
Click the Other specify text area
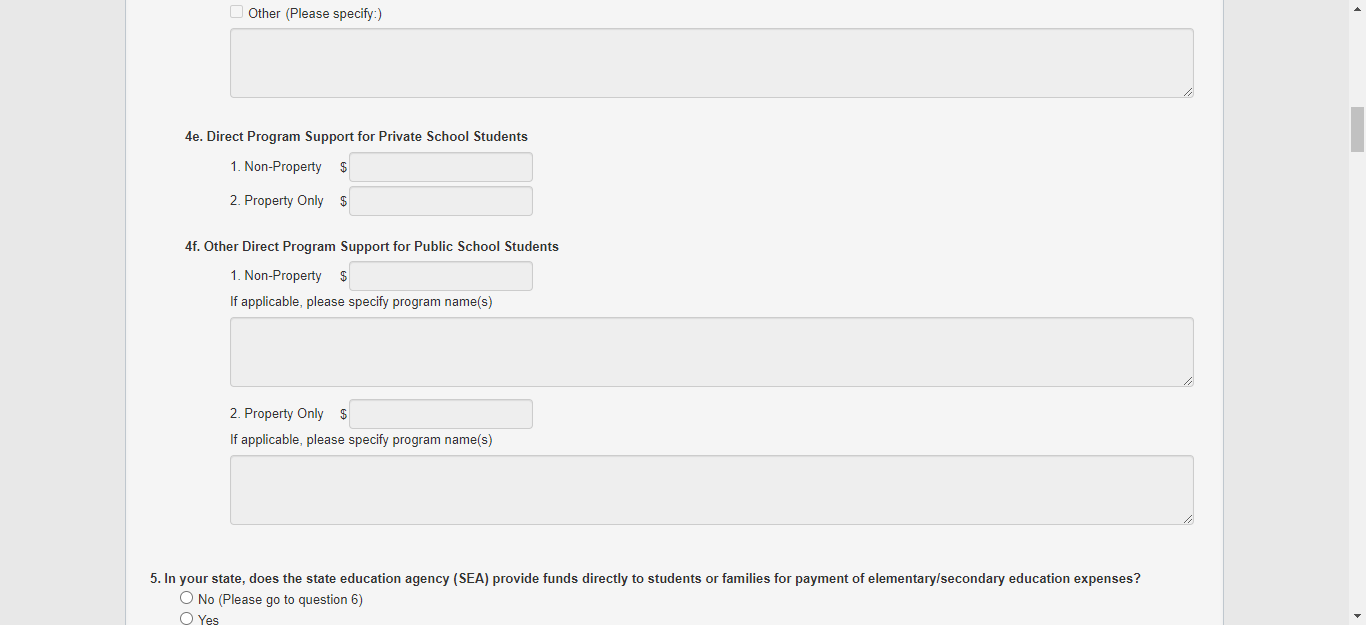pos(711,63)
